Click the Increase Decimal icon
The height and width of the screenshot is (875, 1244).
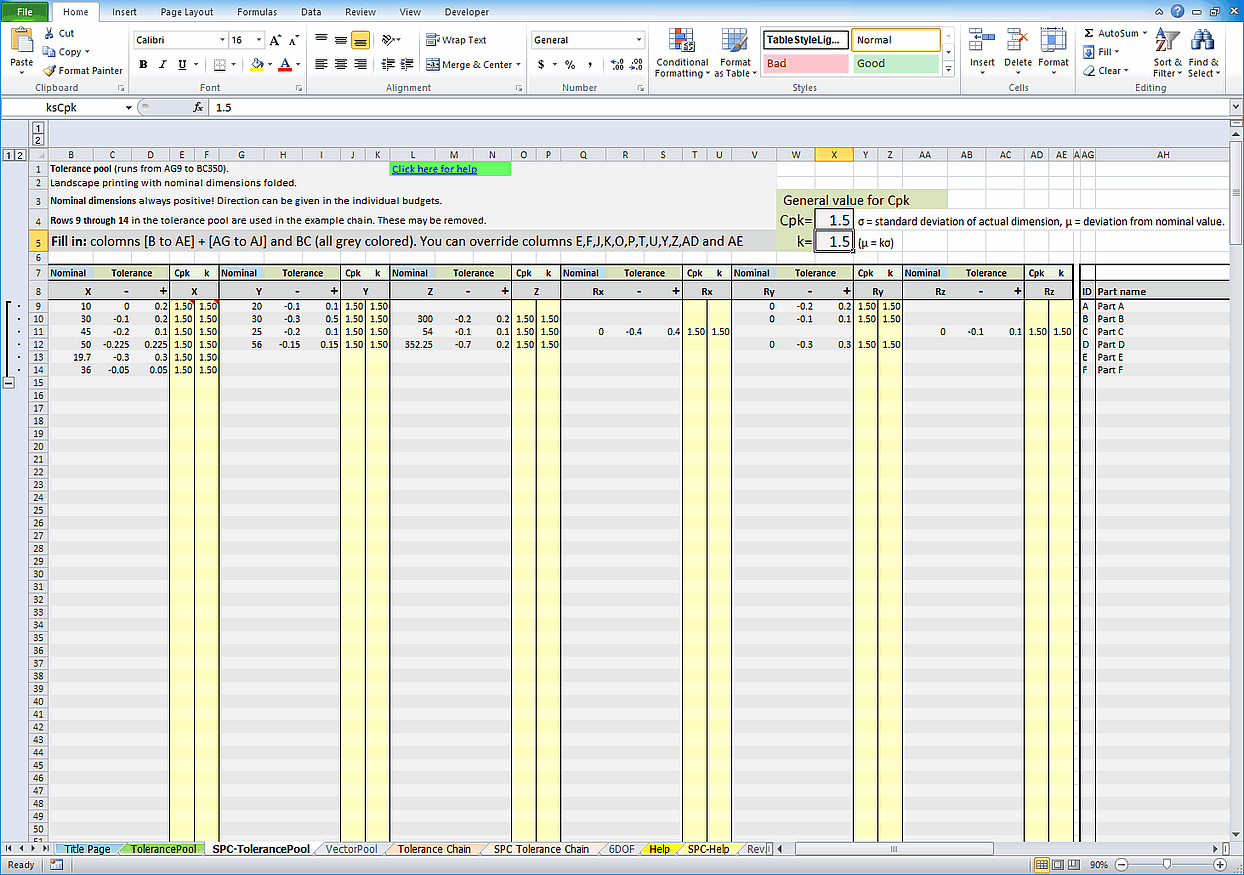tap(616, 64)
